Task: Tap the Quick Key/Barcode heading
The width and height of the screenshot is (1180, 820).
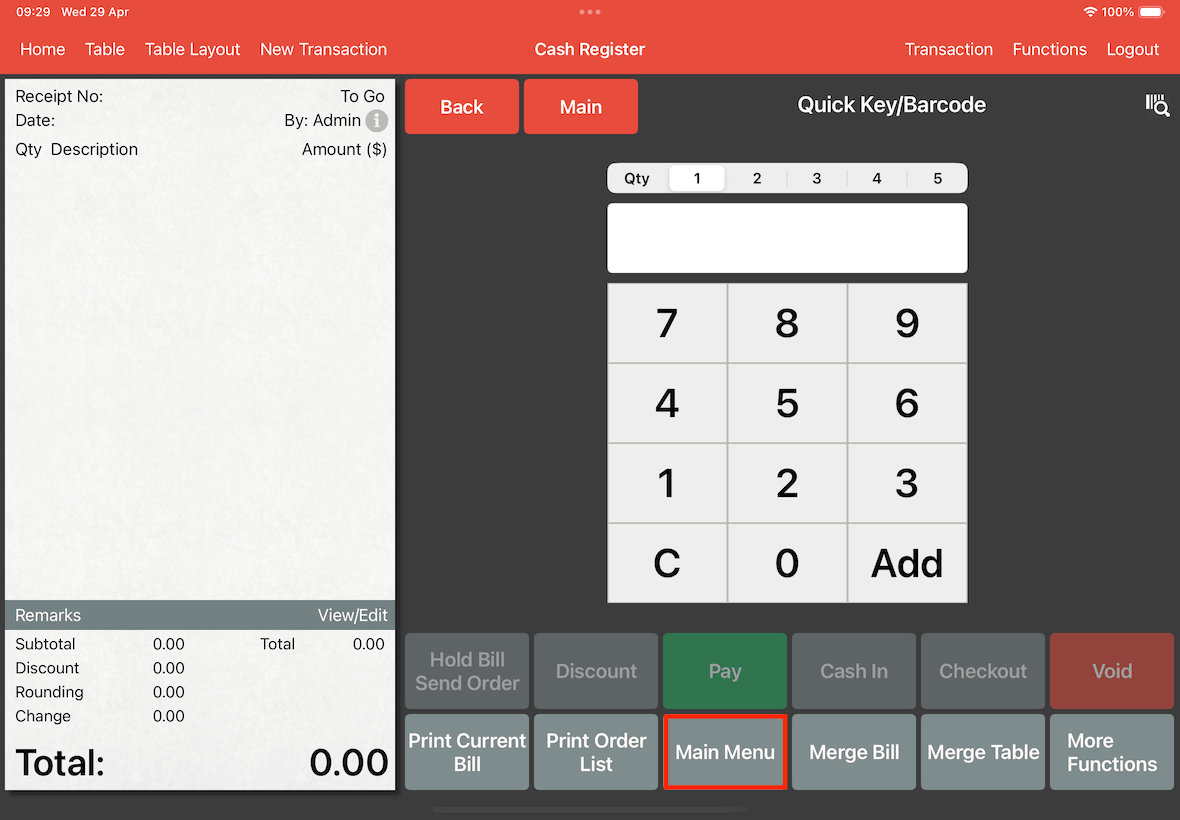Action: click(x=892, y=105)
